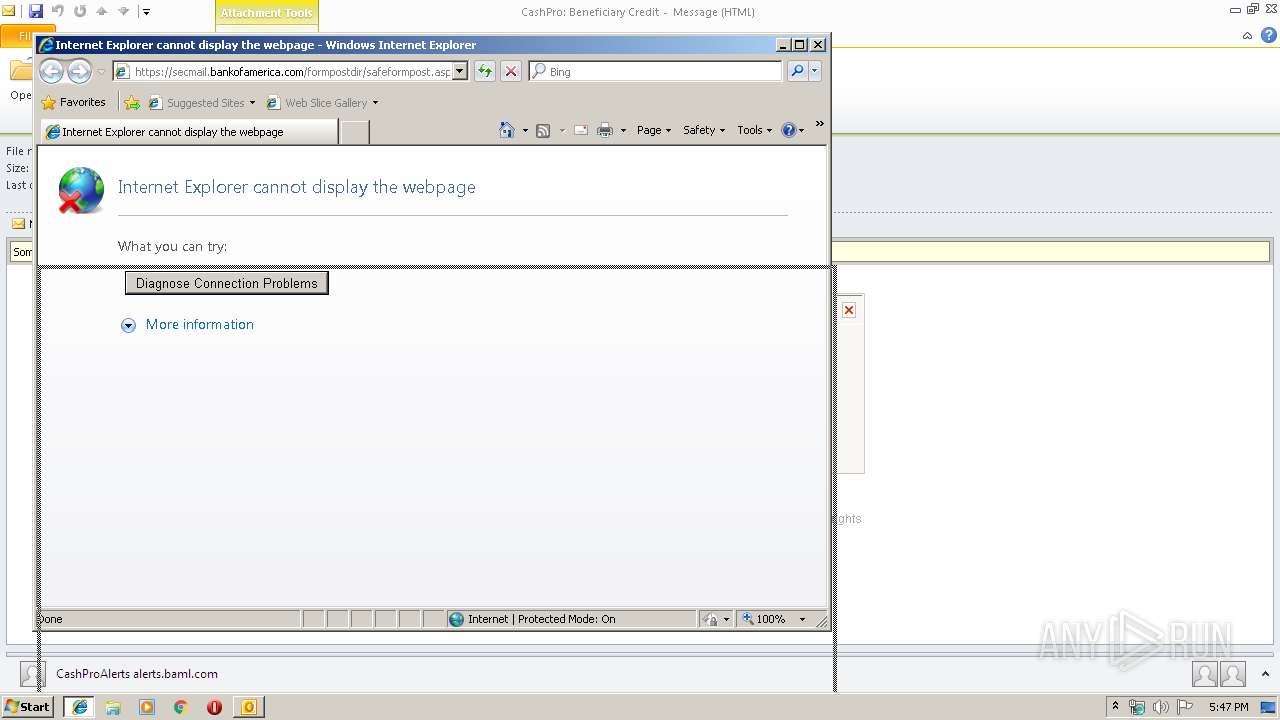The height and width of the screenshot is (720, 1280).
Task: Click the Home page icon
Action: [x=507, y=130]
